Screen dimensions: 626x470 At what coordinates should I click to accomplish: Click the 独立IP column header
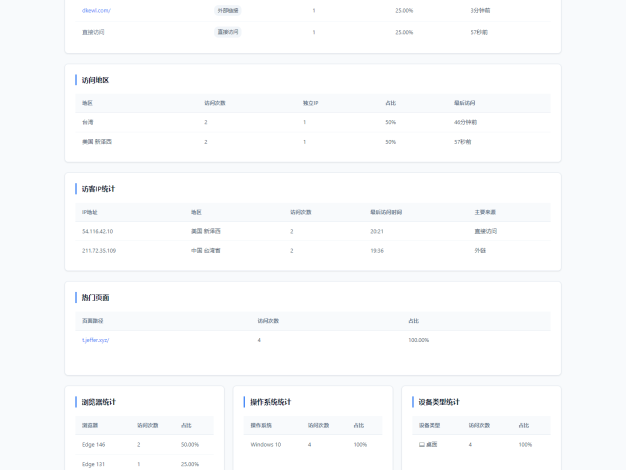[x=310, y=103]
